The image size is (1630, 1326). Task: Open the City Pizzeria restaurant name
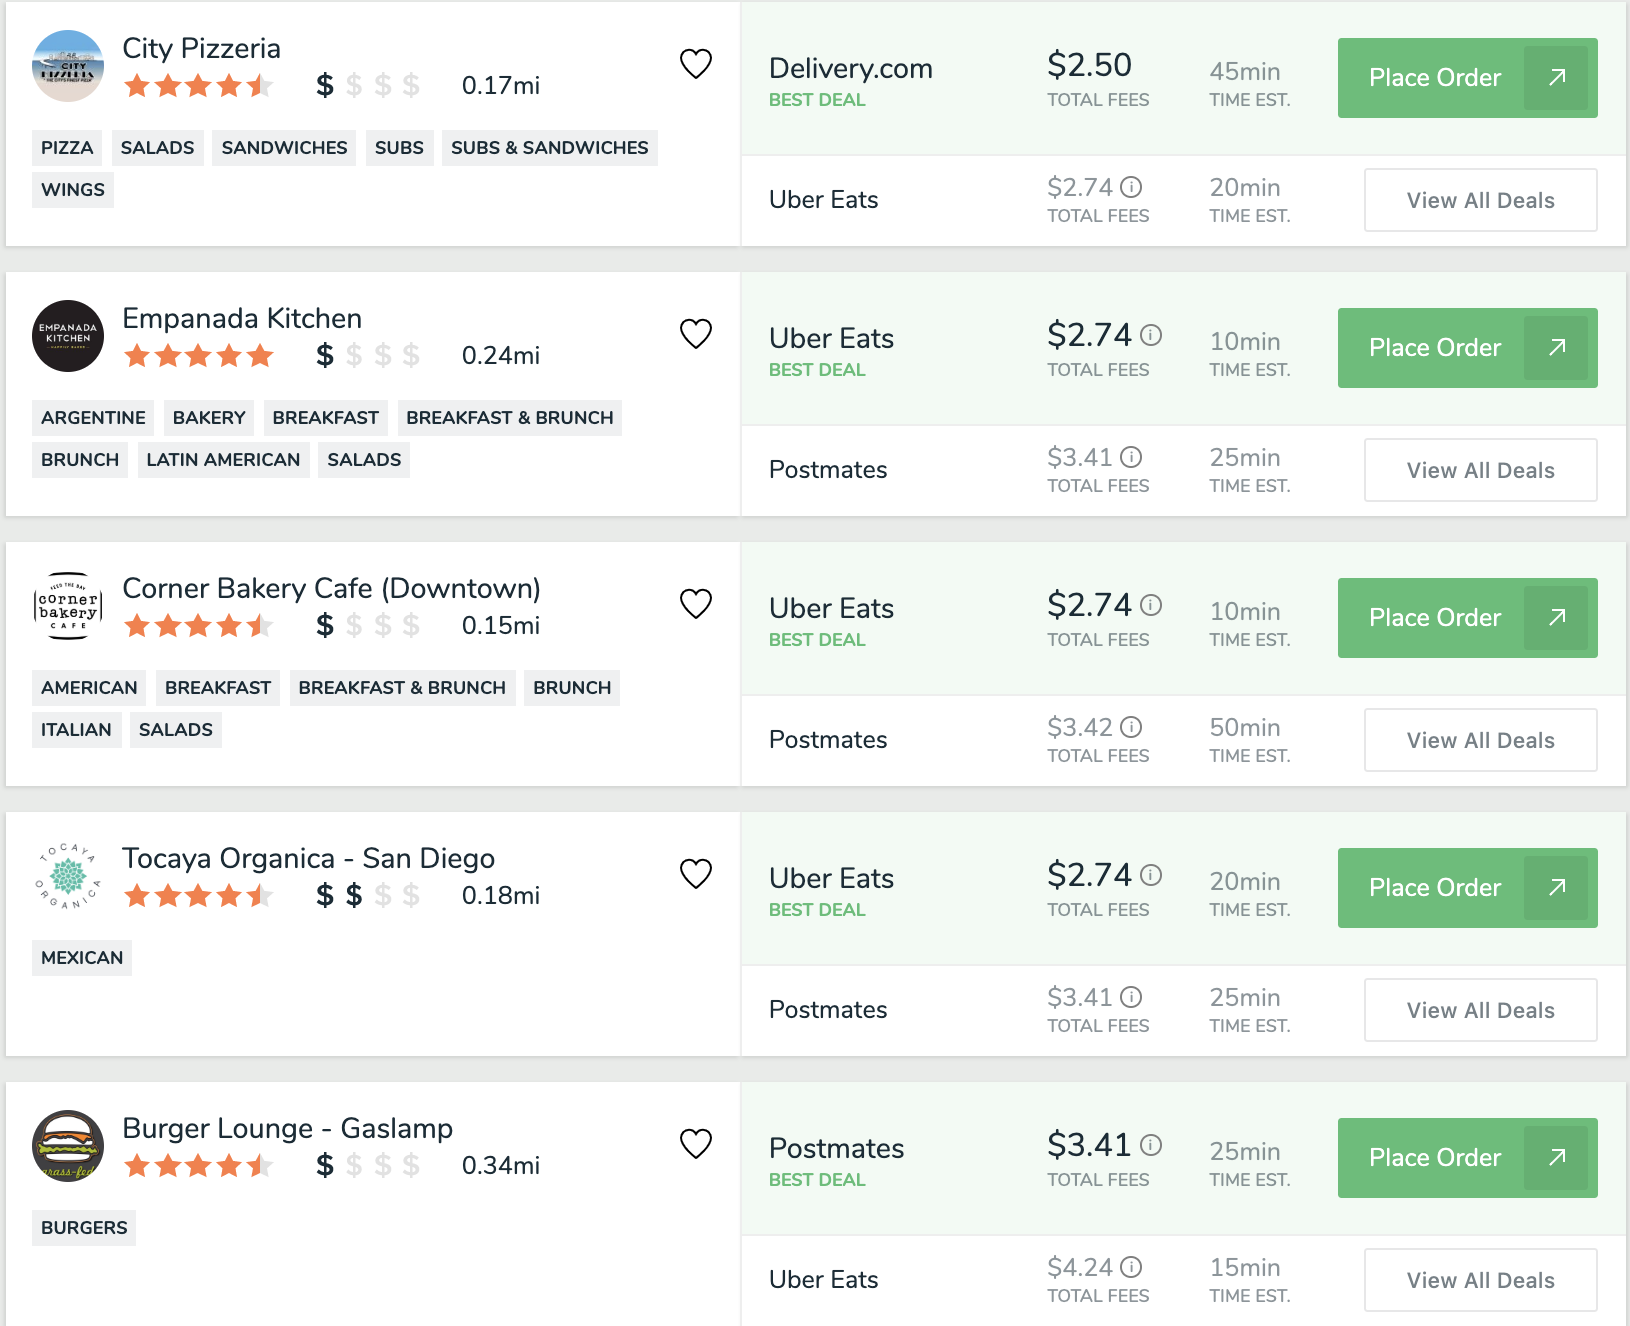tap(201, 49)
